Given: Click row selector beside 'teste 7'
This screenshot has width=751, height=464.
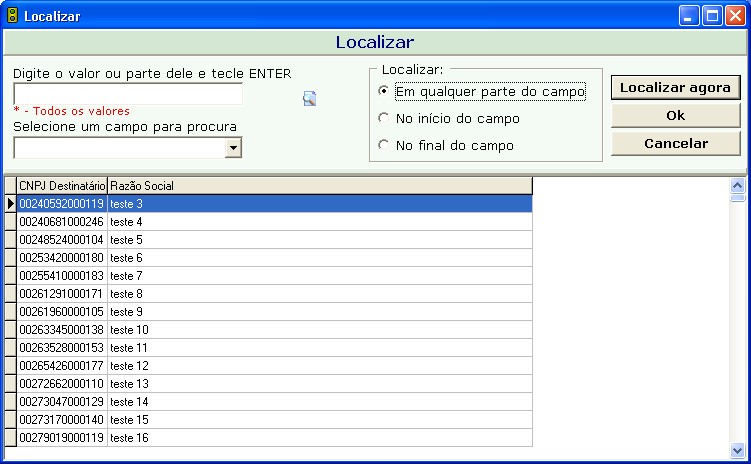Looking at the screenshot, I should click(x=10, y=276).
